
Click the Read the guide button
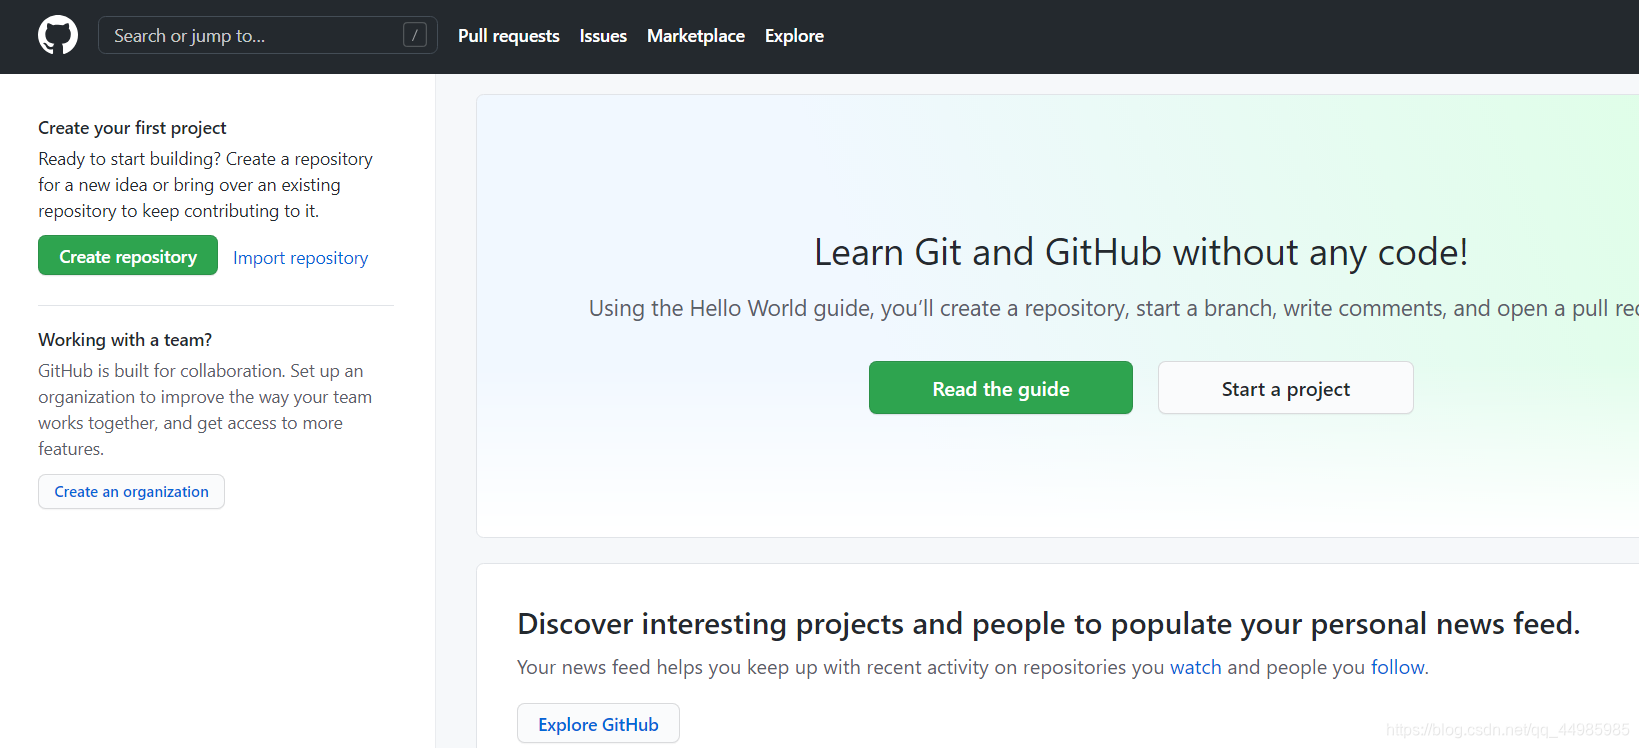[x=1001, y=388]
